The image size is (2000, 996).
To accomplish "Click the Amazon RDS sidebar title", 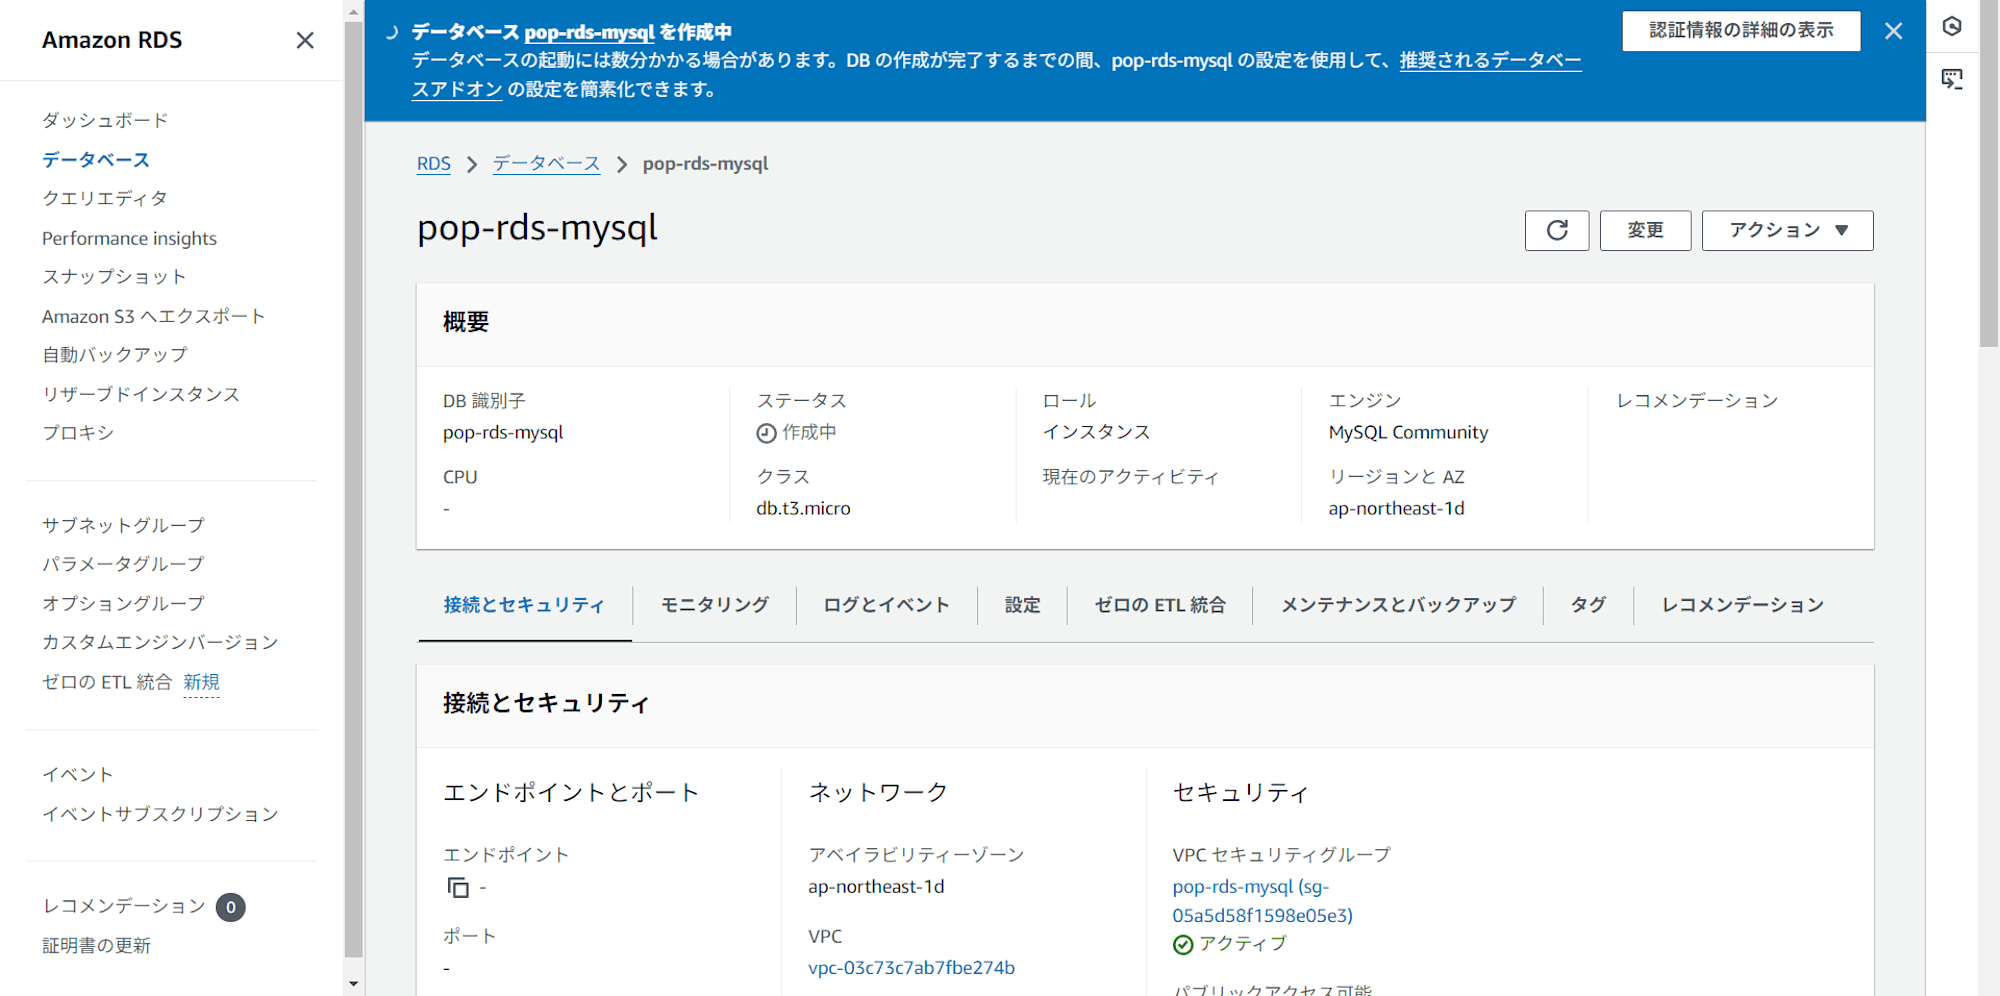I will [112, 40].
